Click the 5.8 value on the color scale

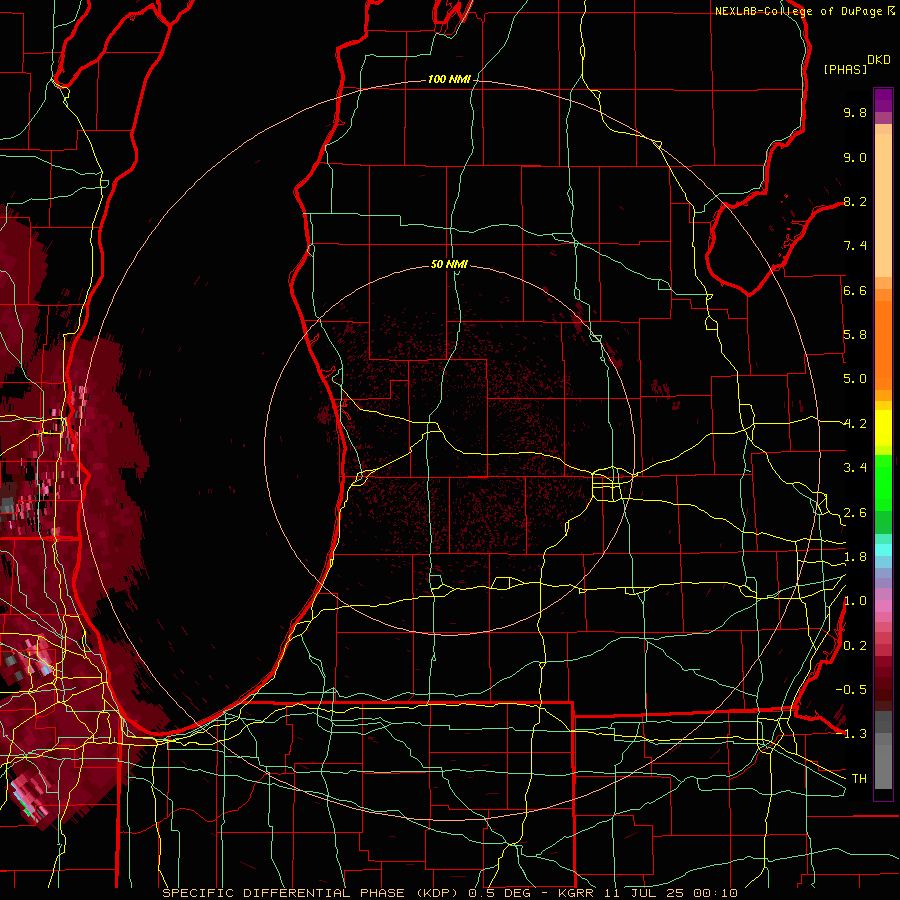(855, 335)
